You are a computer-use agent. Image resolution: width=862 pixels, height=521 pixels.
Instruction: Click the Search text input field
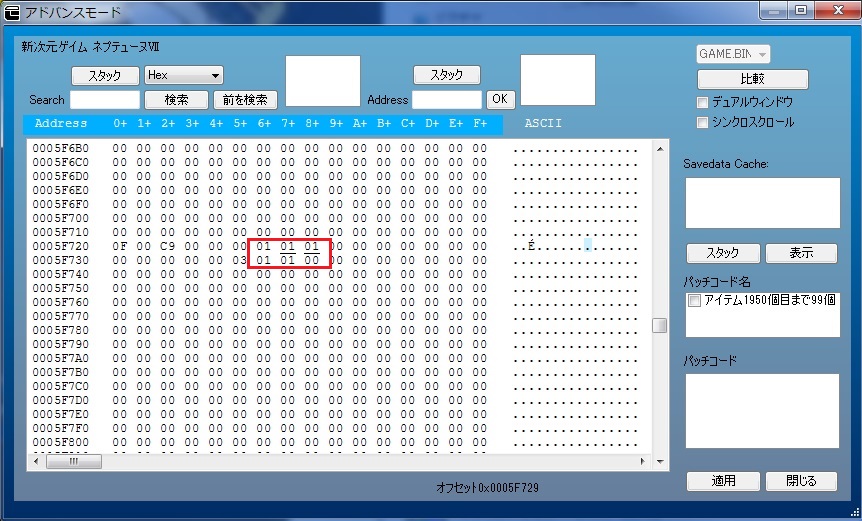105,100
